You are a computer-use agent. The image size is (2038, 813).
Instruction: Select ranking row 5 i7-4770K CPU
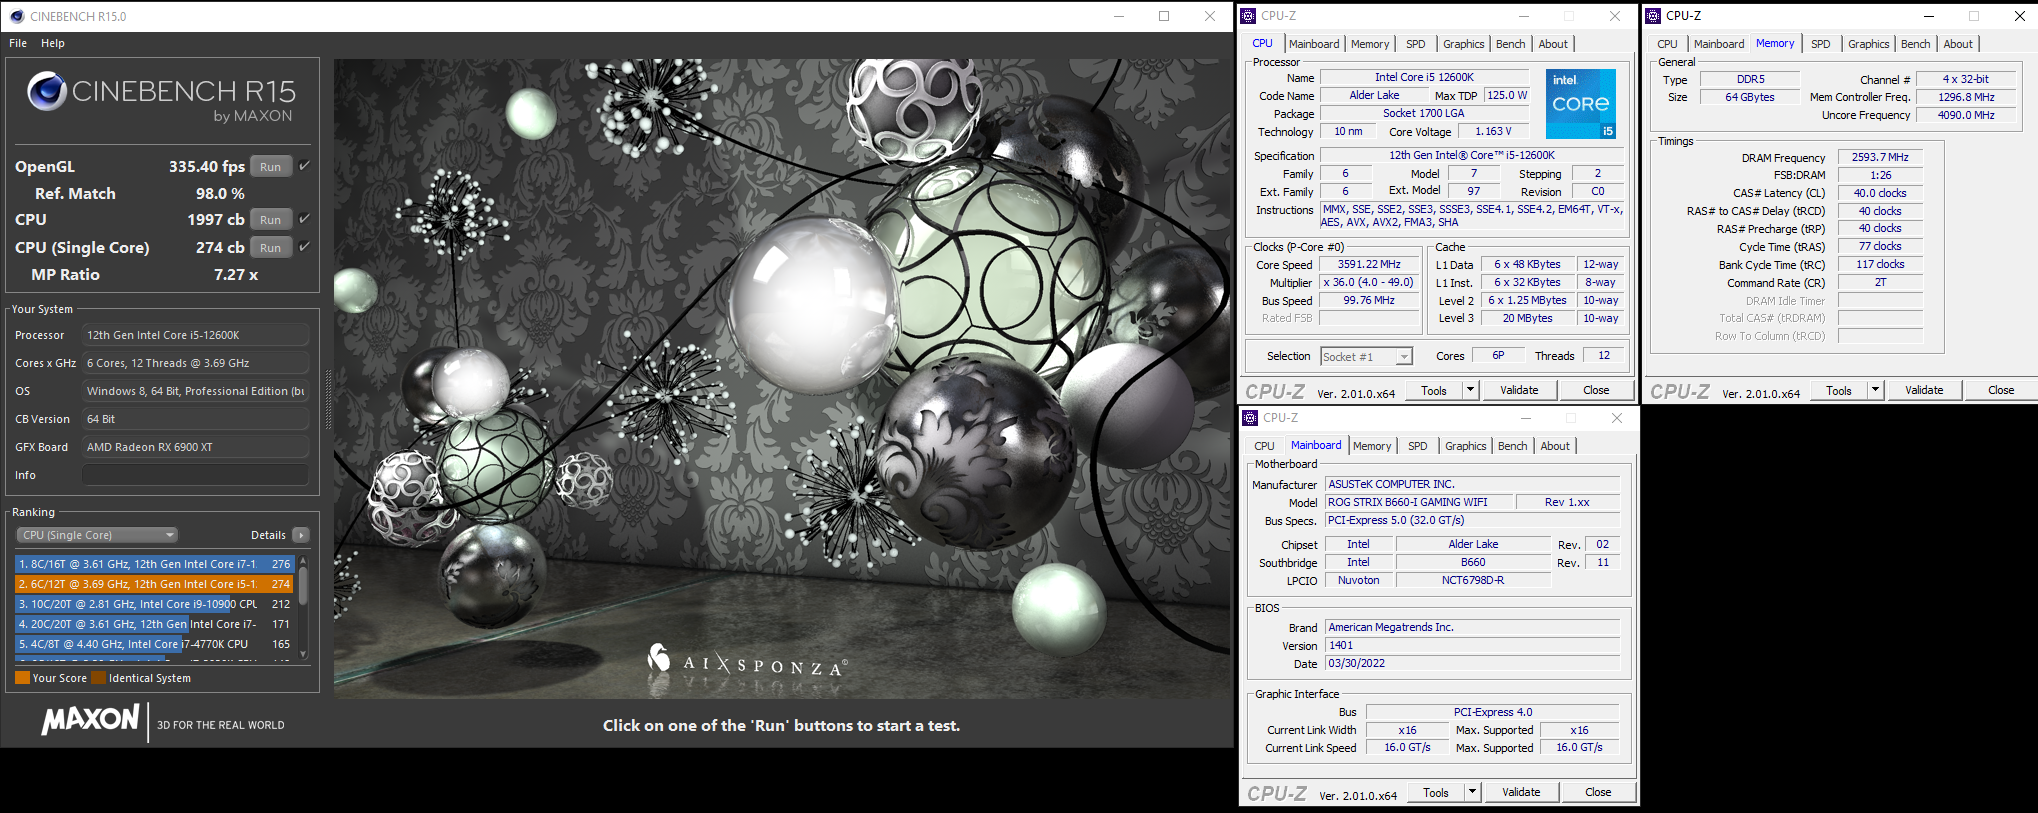(x=154, y=644)
